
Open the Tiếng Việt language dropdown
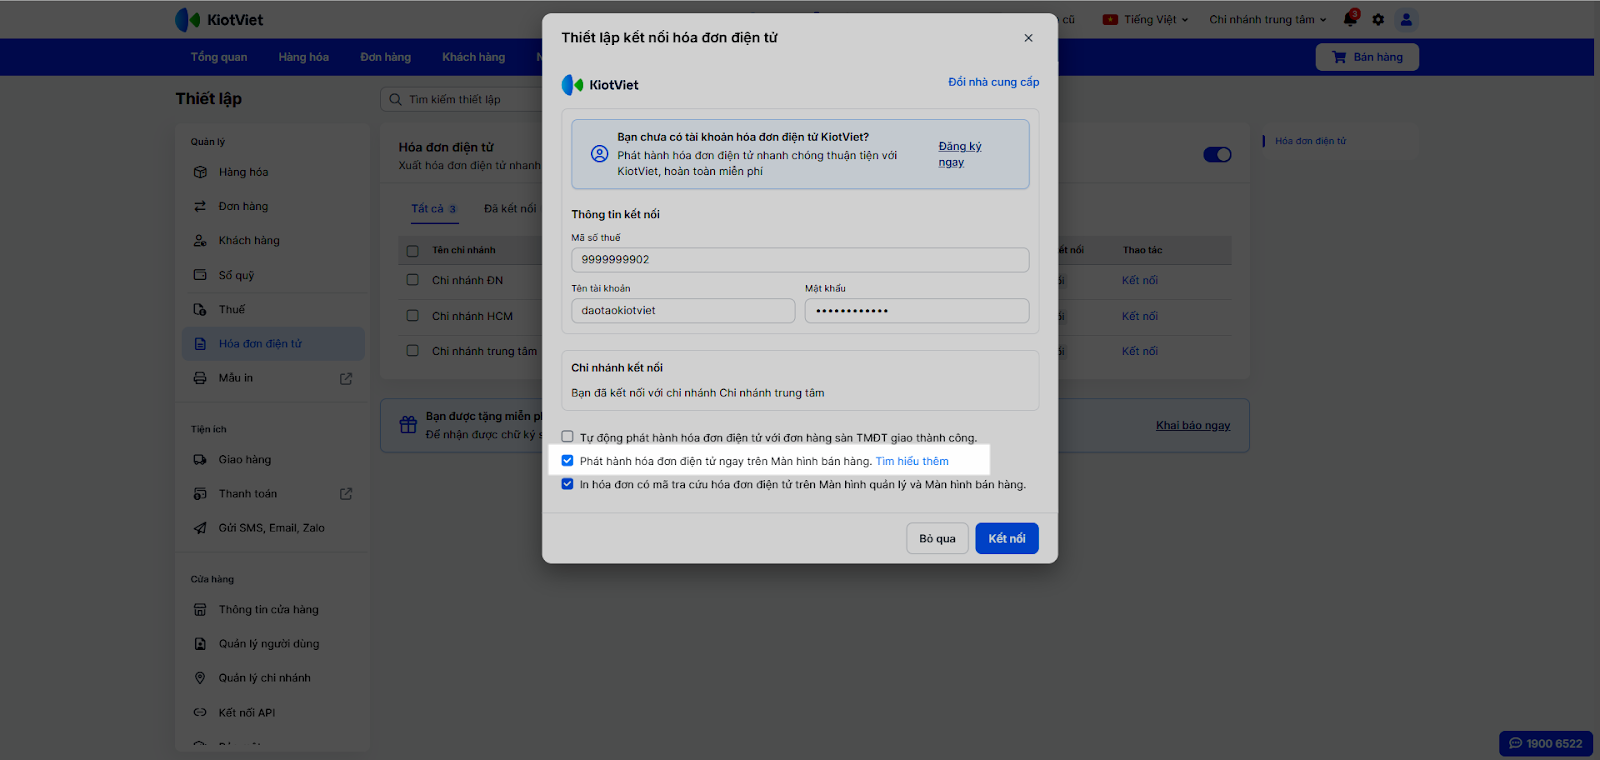(1145, 19)
